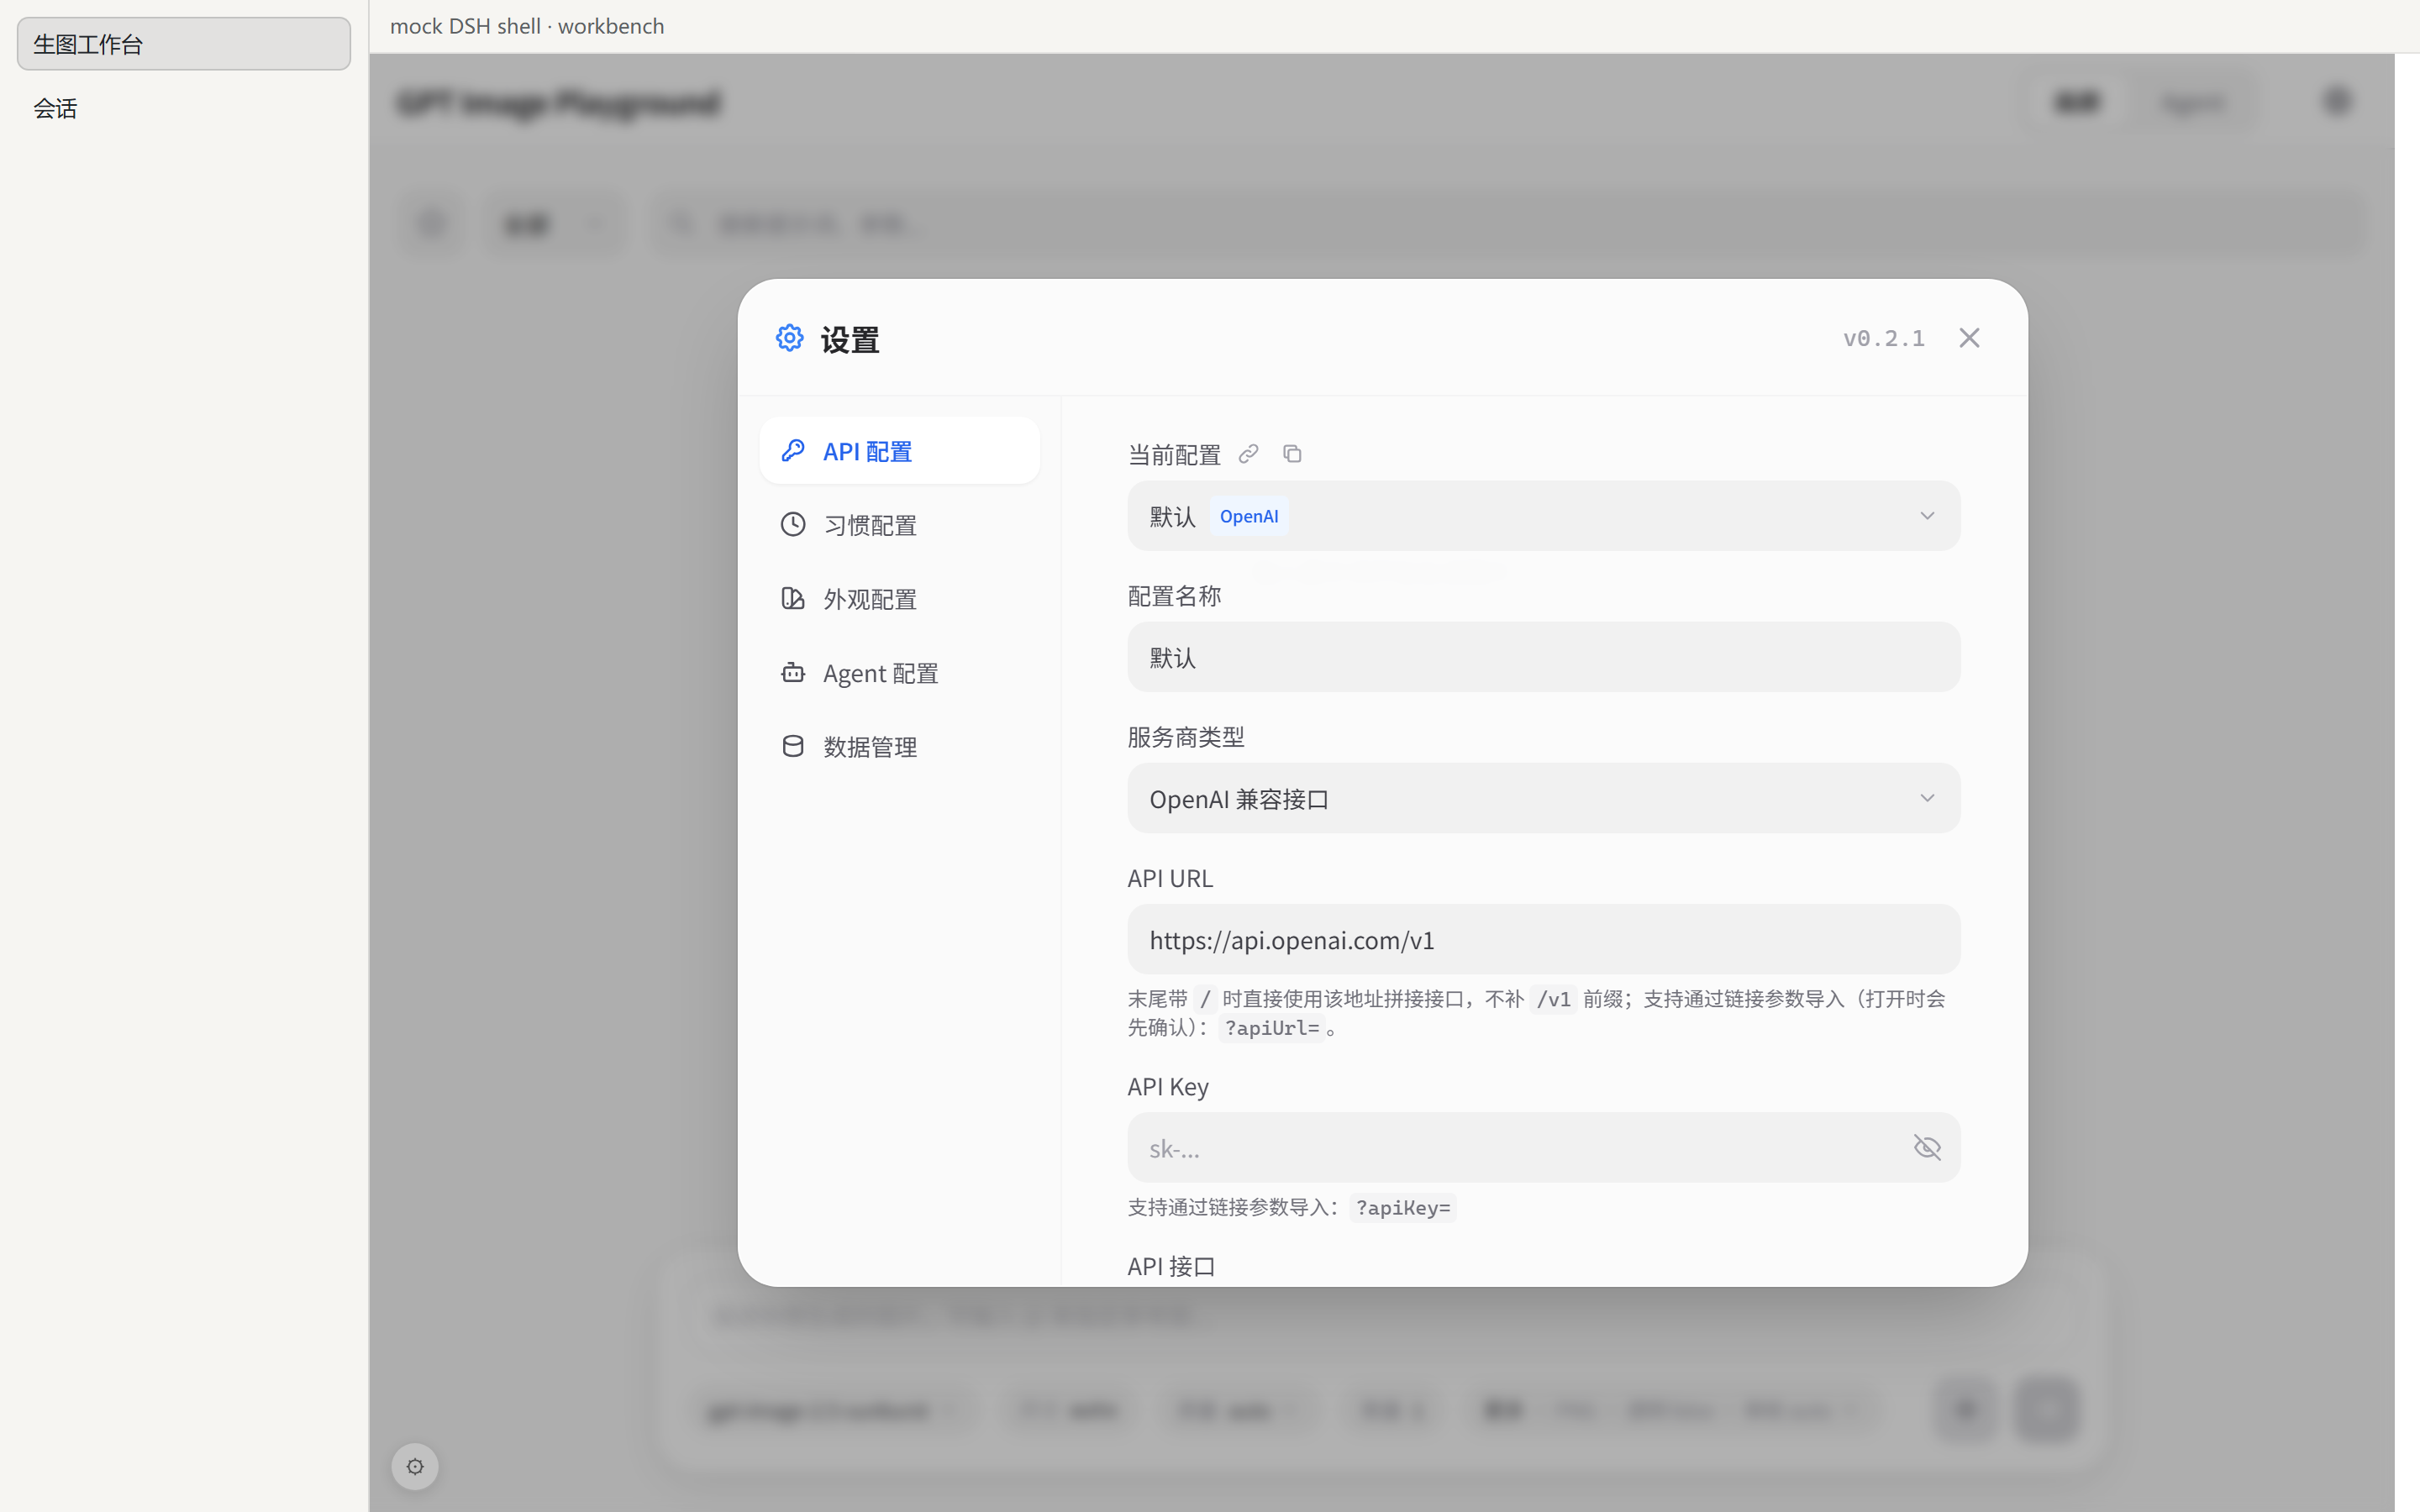Go to the Agent 配置 tab
Viewport: 2420px width, 1512px height.
click(899, 673)
